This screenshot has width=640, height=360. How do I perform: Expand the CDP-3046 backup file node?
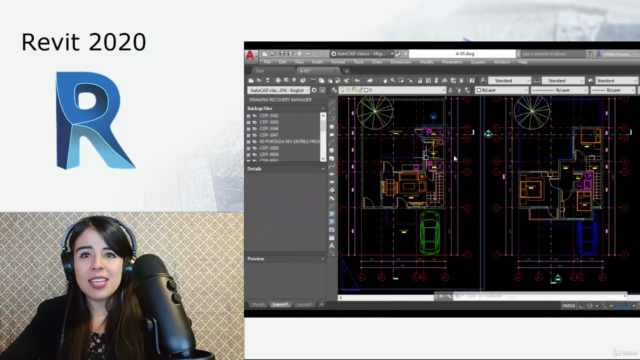(x=249, y=129)
